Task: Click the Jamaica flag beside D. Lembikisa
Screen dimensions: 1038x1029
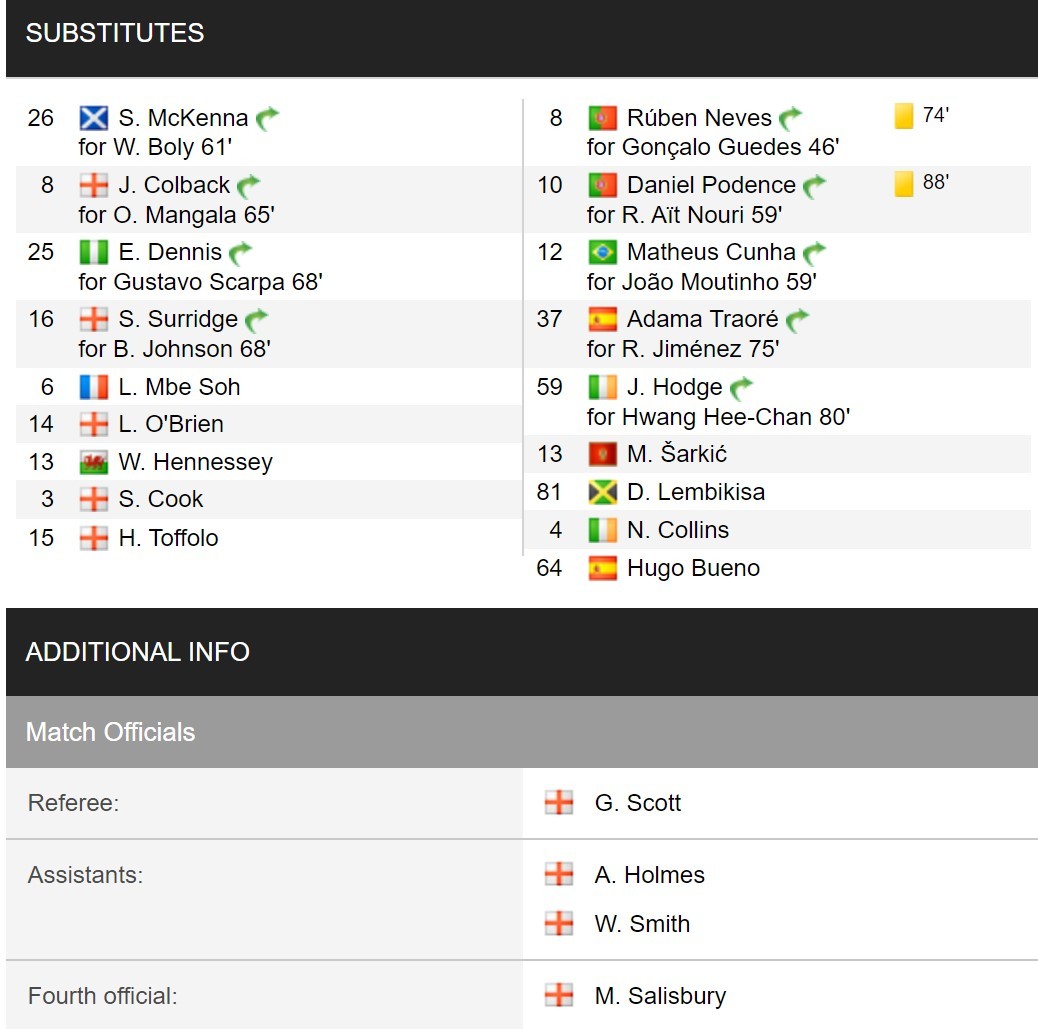Action: [602, 493]
